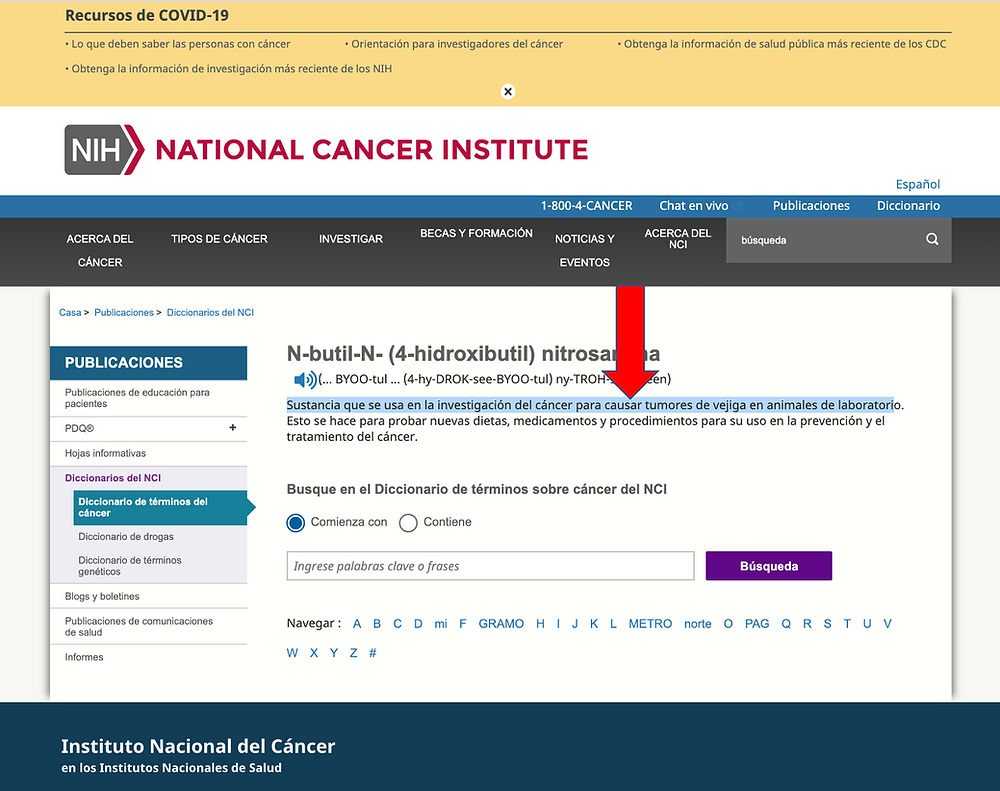Open the CDC public health information link
The width and height of the screenshot is (1000, 791).
coord(785,44)
